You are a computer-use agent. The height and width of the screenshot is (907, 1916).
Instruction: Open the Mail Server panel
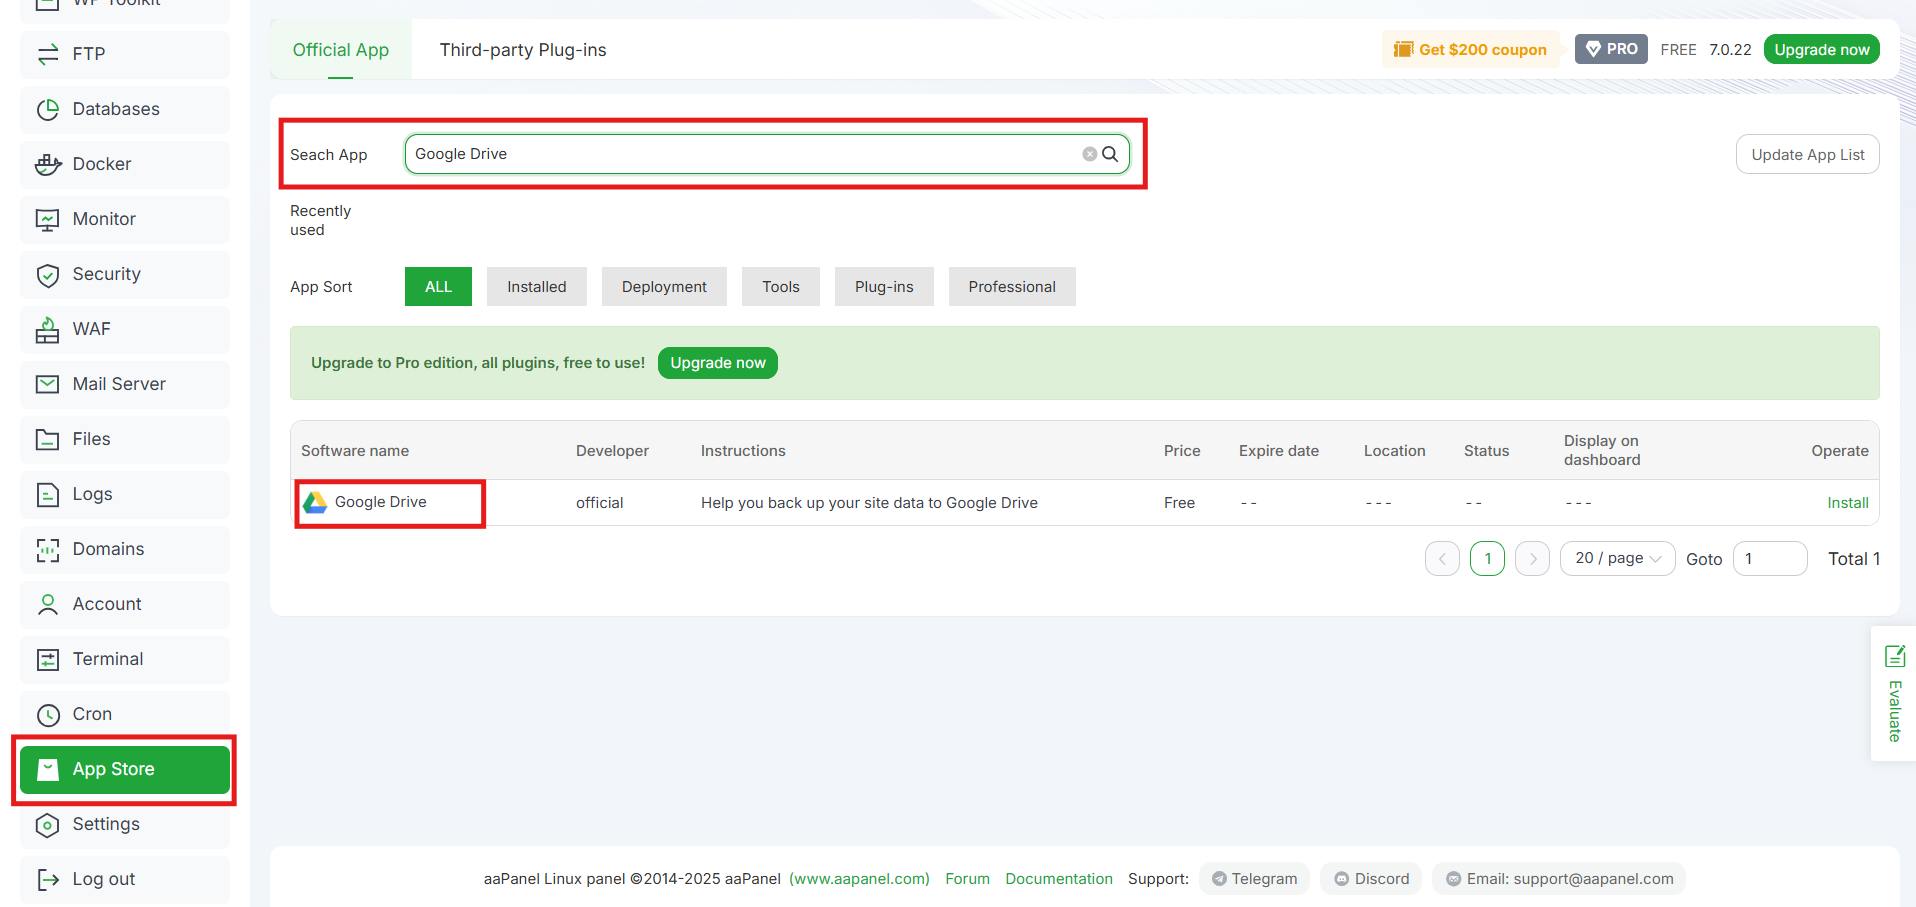coord(119,384)
